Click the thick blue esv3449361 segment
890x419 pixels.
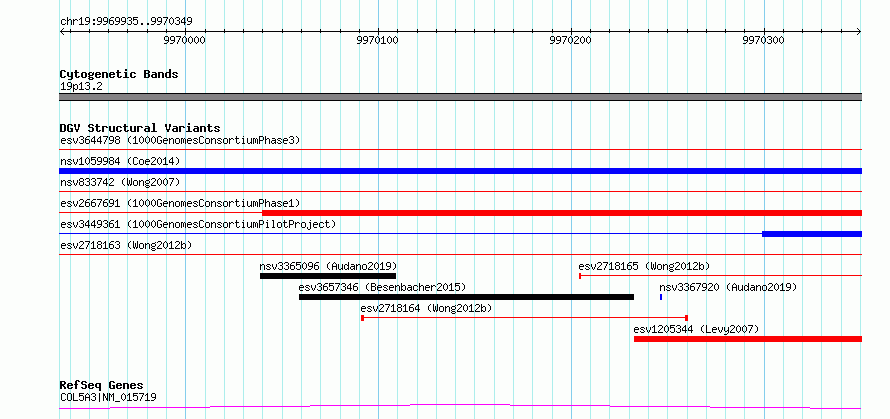click(812, 234)
